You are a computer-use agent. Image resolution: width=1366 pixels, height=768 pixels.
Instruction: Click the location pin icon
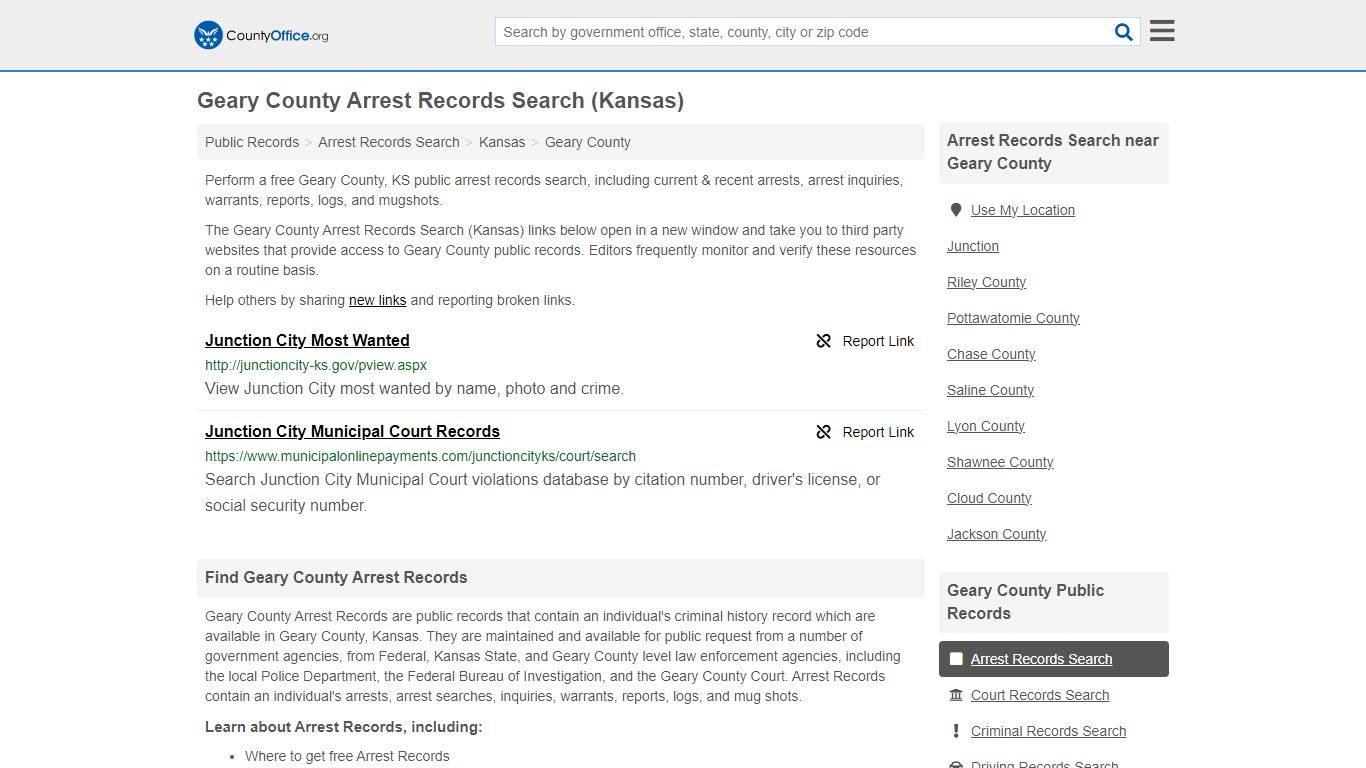click(956, 210)
